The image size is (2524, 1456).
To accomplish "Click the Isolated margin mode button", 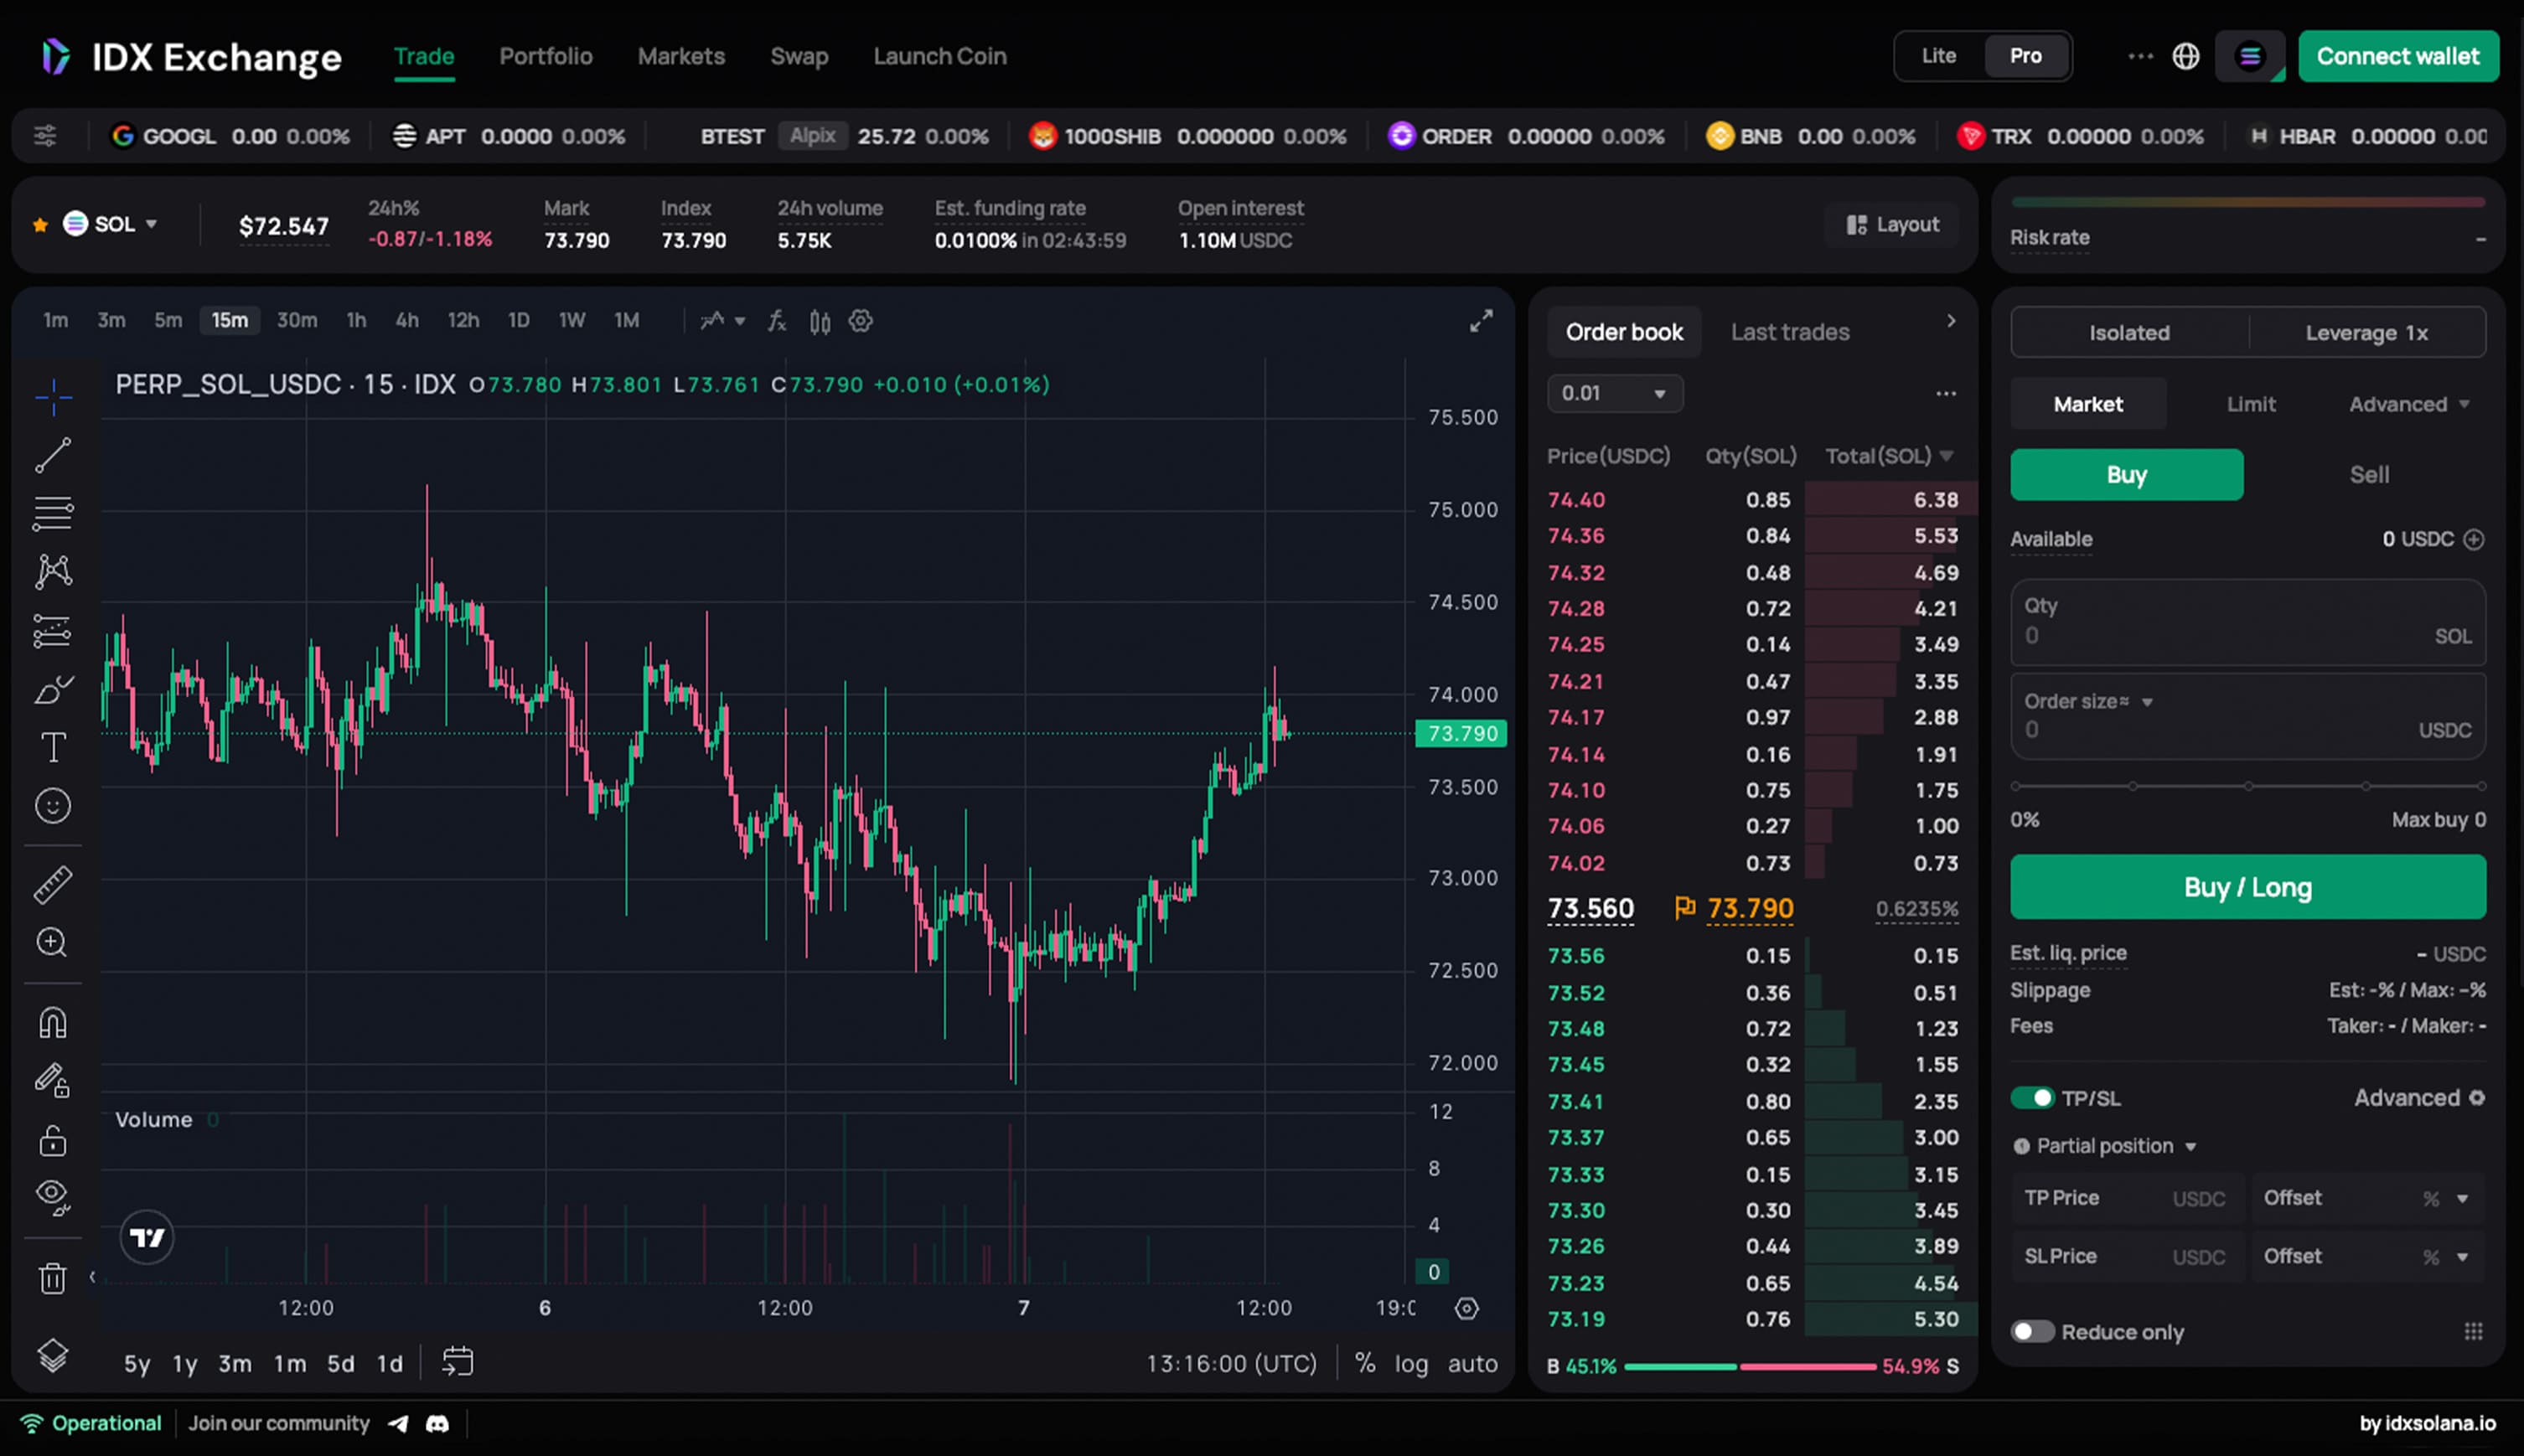I will (x=2129, y=333).
